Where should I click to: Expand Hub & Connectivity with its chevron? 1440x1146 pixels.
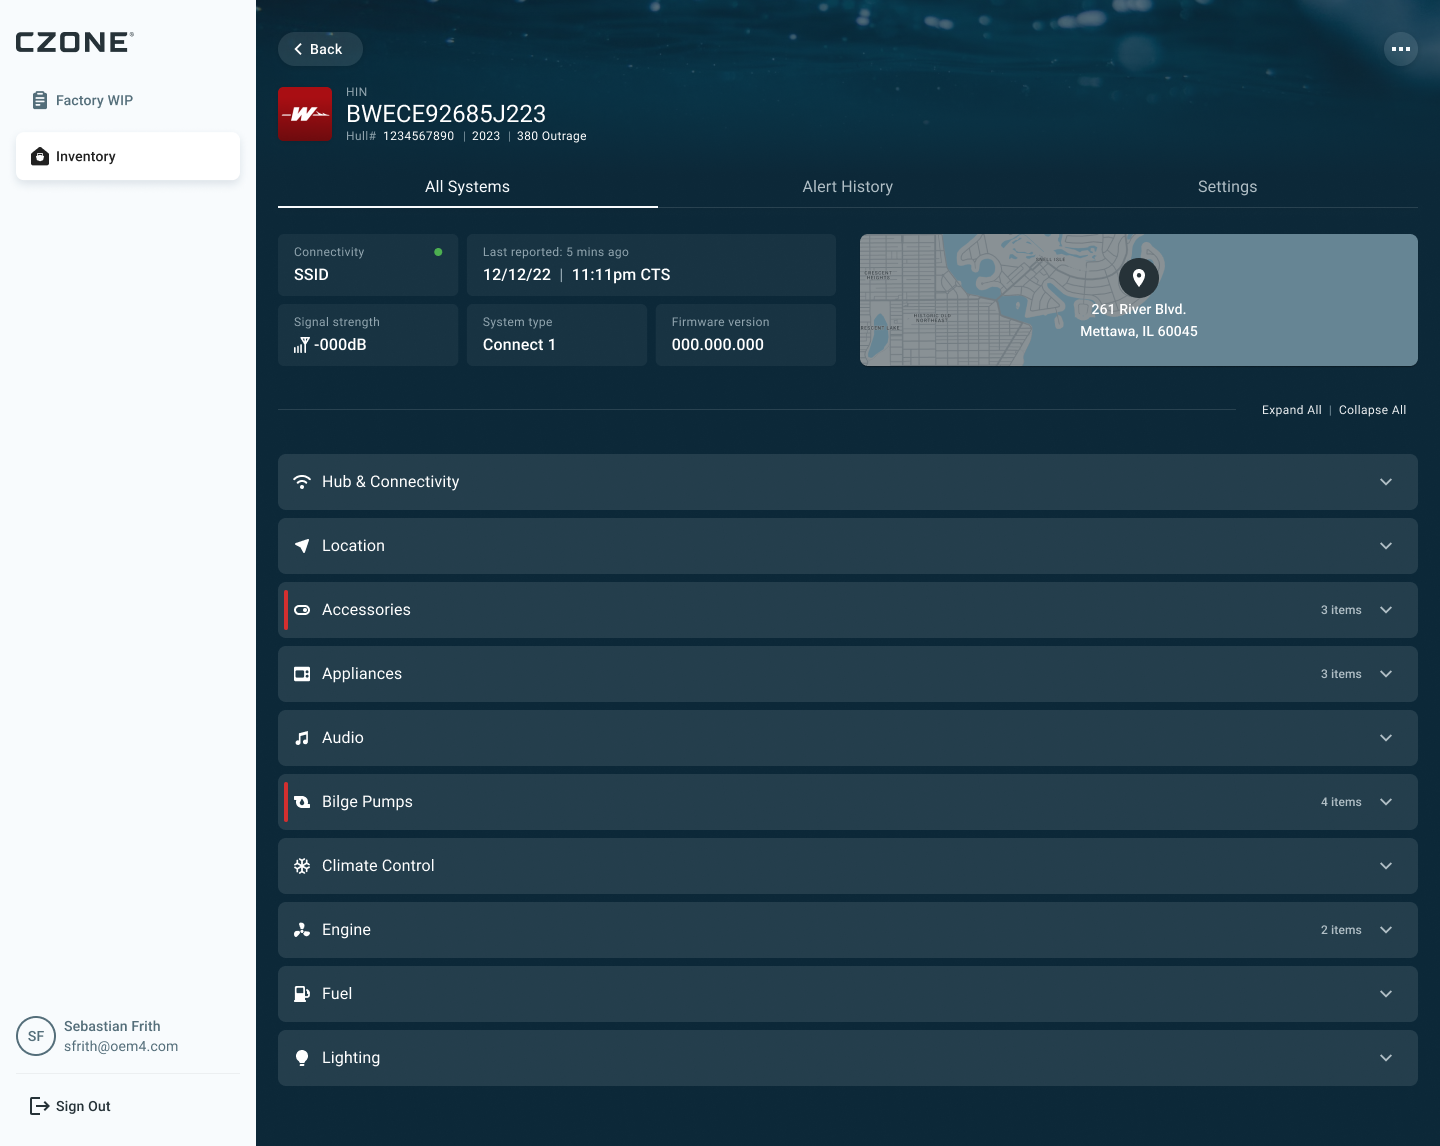point(1386,482)
